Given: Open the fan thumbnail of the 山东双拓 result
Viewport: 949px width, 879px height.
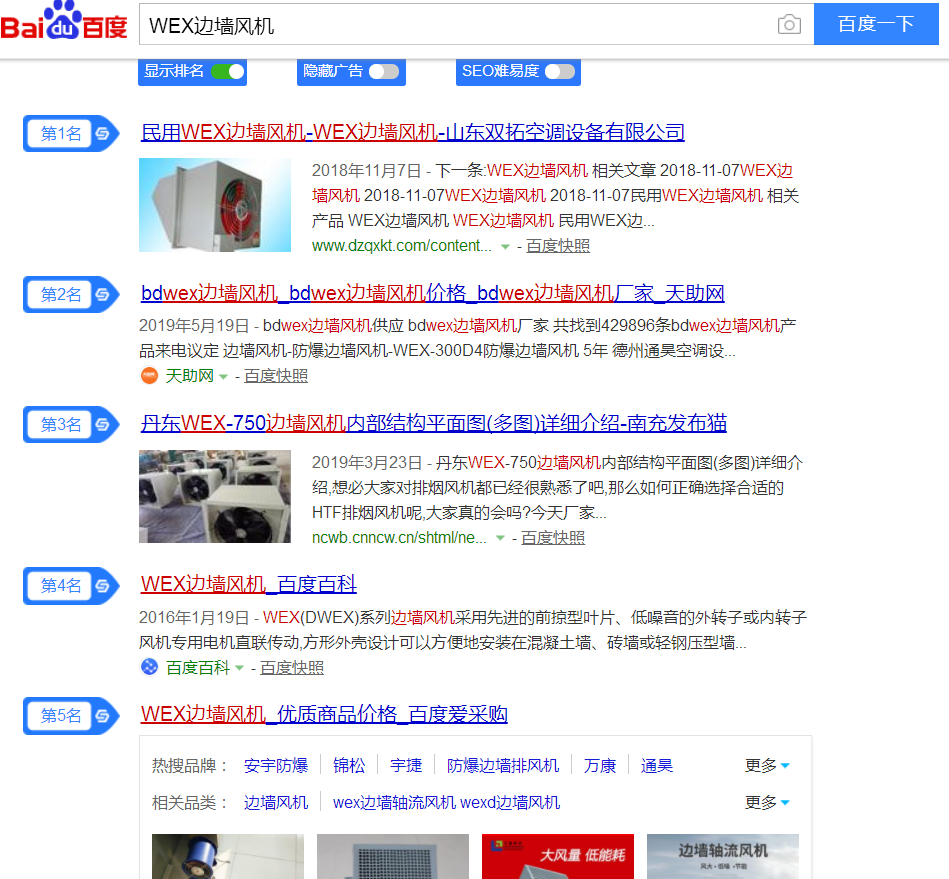Looking at the screenshot, I should pos(215,205).
